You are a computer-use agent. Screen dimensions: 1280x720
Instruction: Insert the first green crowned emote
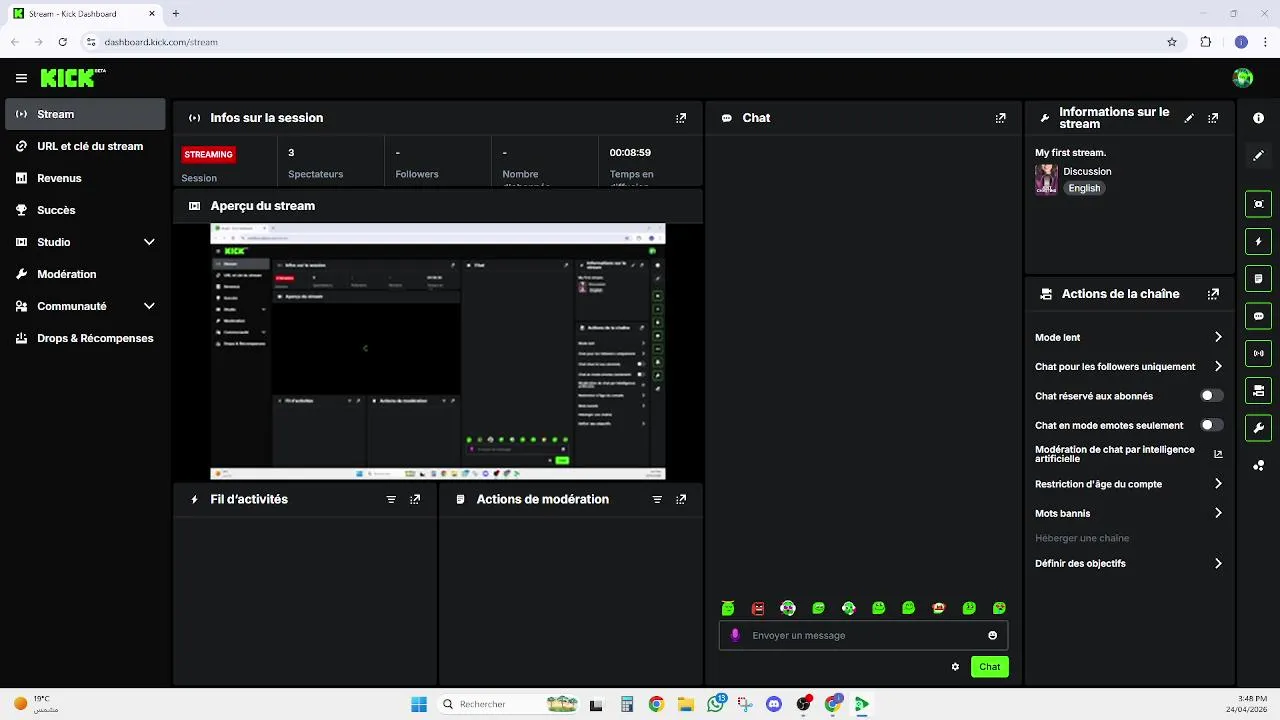[728, 608]
